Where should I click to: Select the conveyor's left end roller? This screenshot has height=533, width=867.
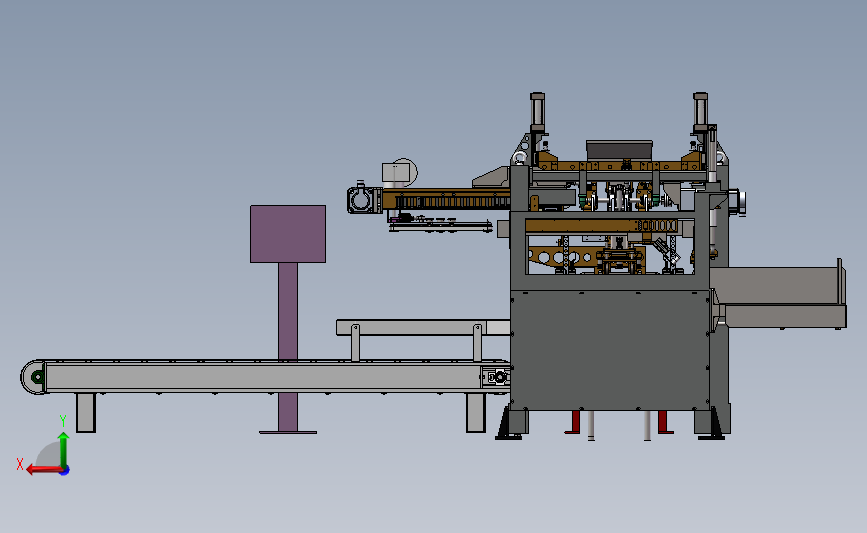(x=34, y=377)
